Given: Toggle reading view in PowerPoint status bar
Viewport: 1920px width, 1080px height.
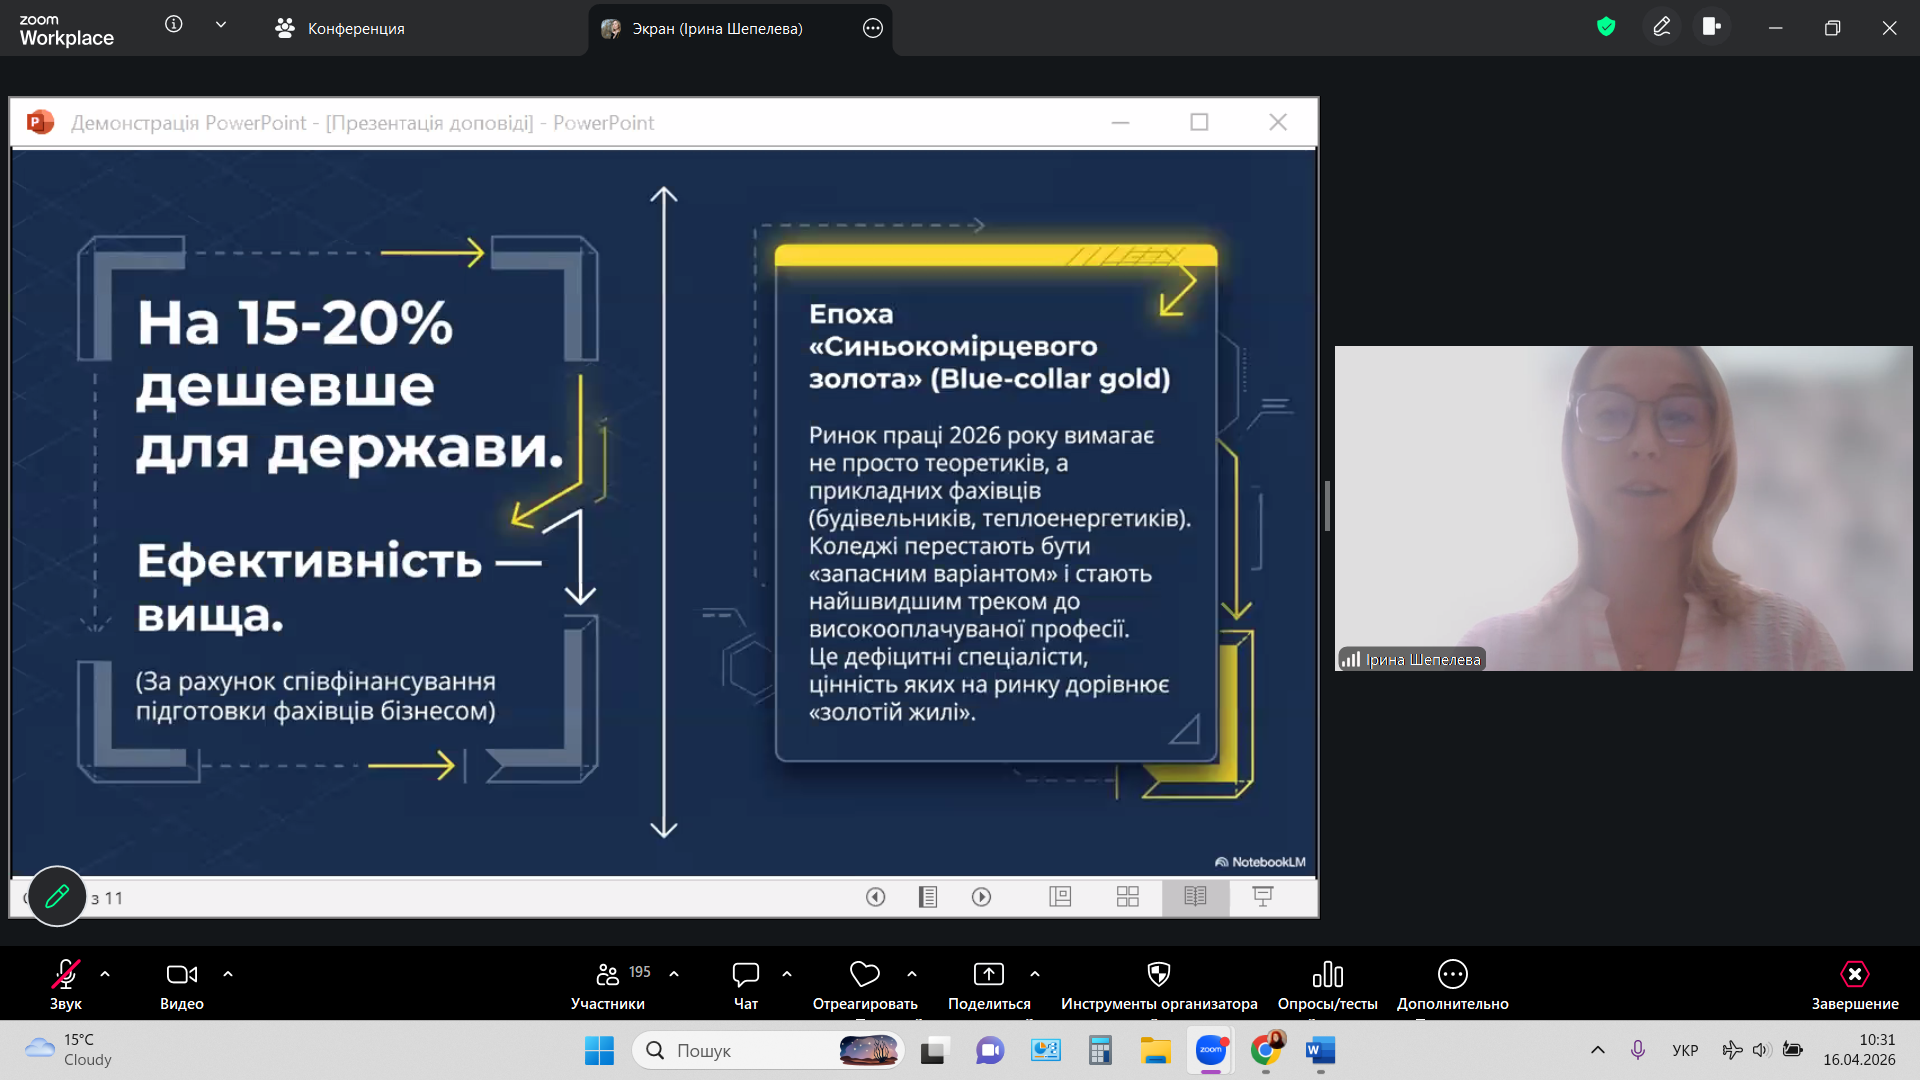Looking at the screenshot, I should [x=1195, y=897].
